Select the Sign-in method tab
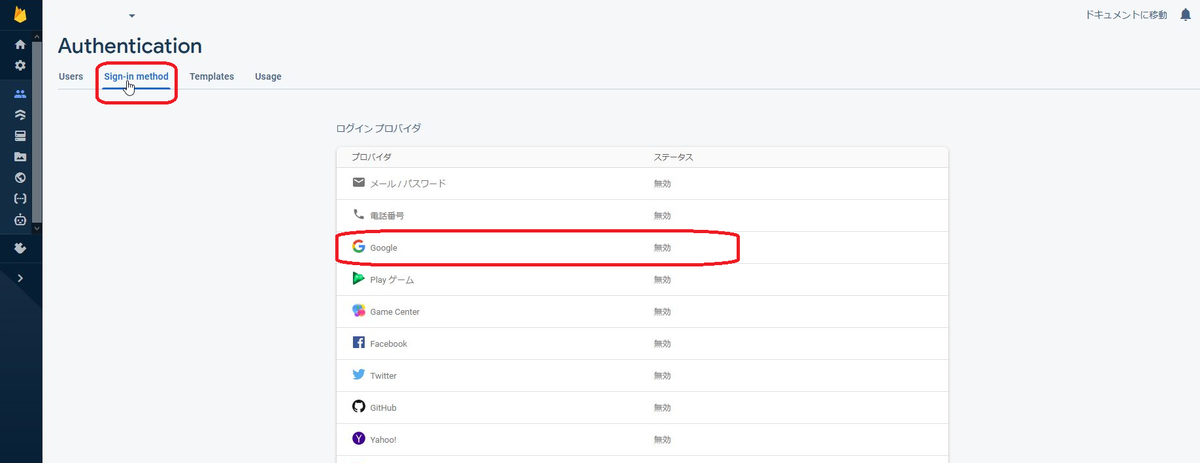1200x463 pixels. (136, 76)
